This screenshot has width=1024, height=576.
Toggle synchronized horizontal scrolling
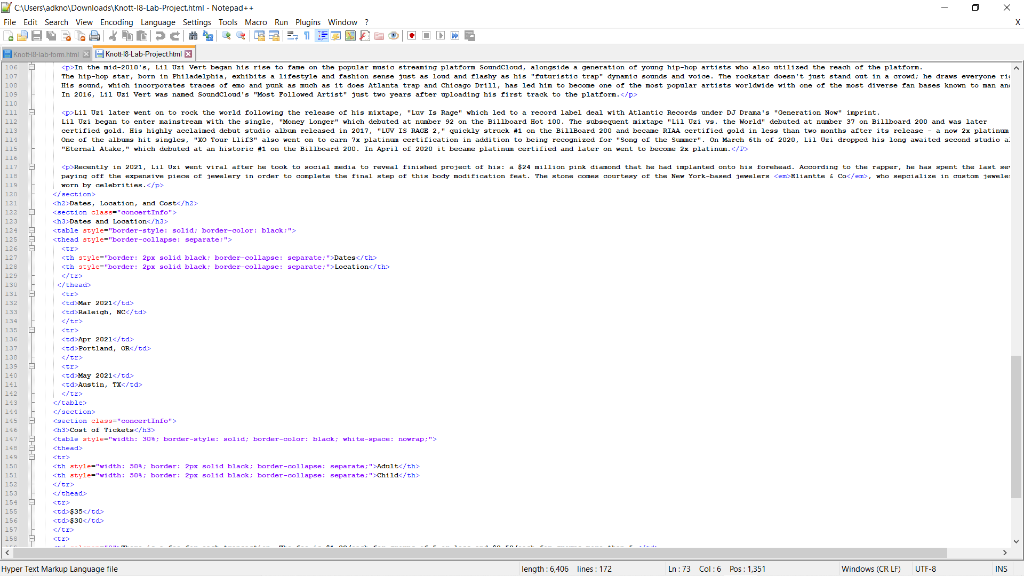tap(274, 36)
